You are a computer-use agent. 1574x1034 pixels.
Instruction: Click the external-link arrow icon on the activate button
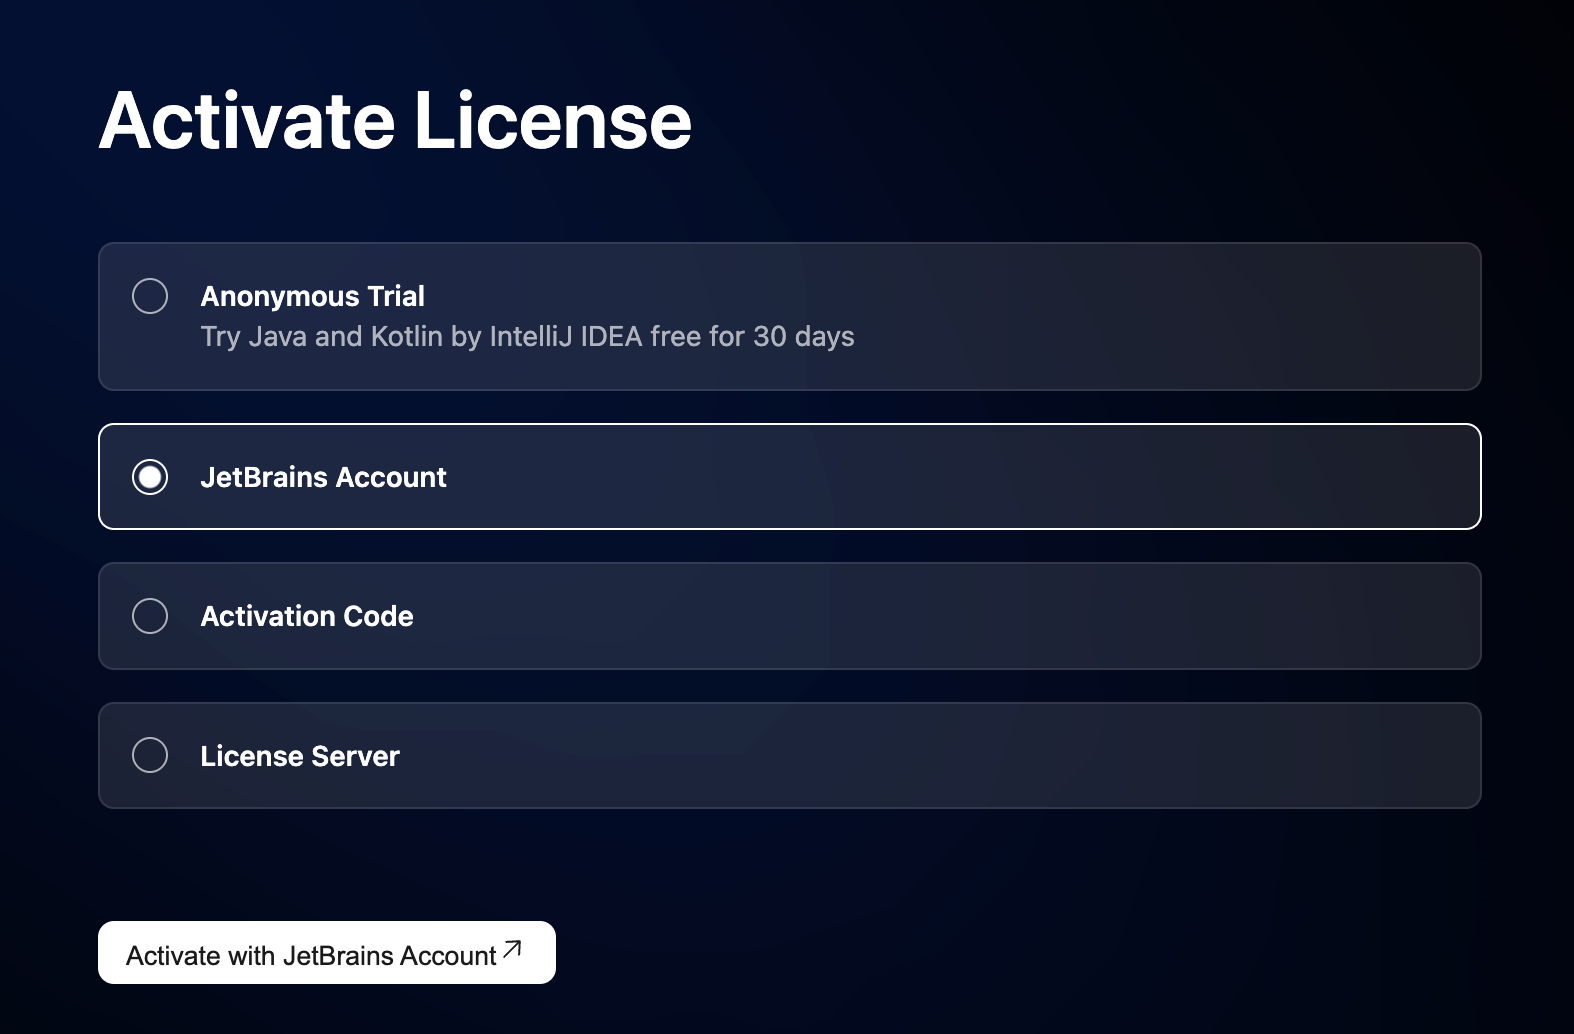point(512,949)
